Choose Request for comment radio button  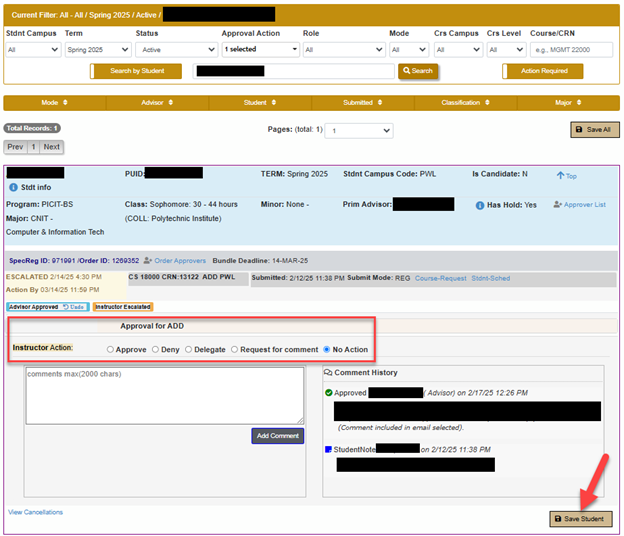235,349
